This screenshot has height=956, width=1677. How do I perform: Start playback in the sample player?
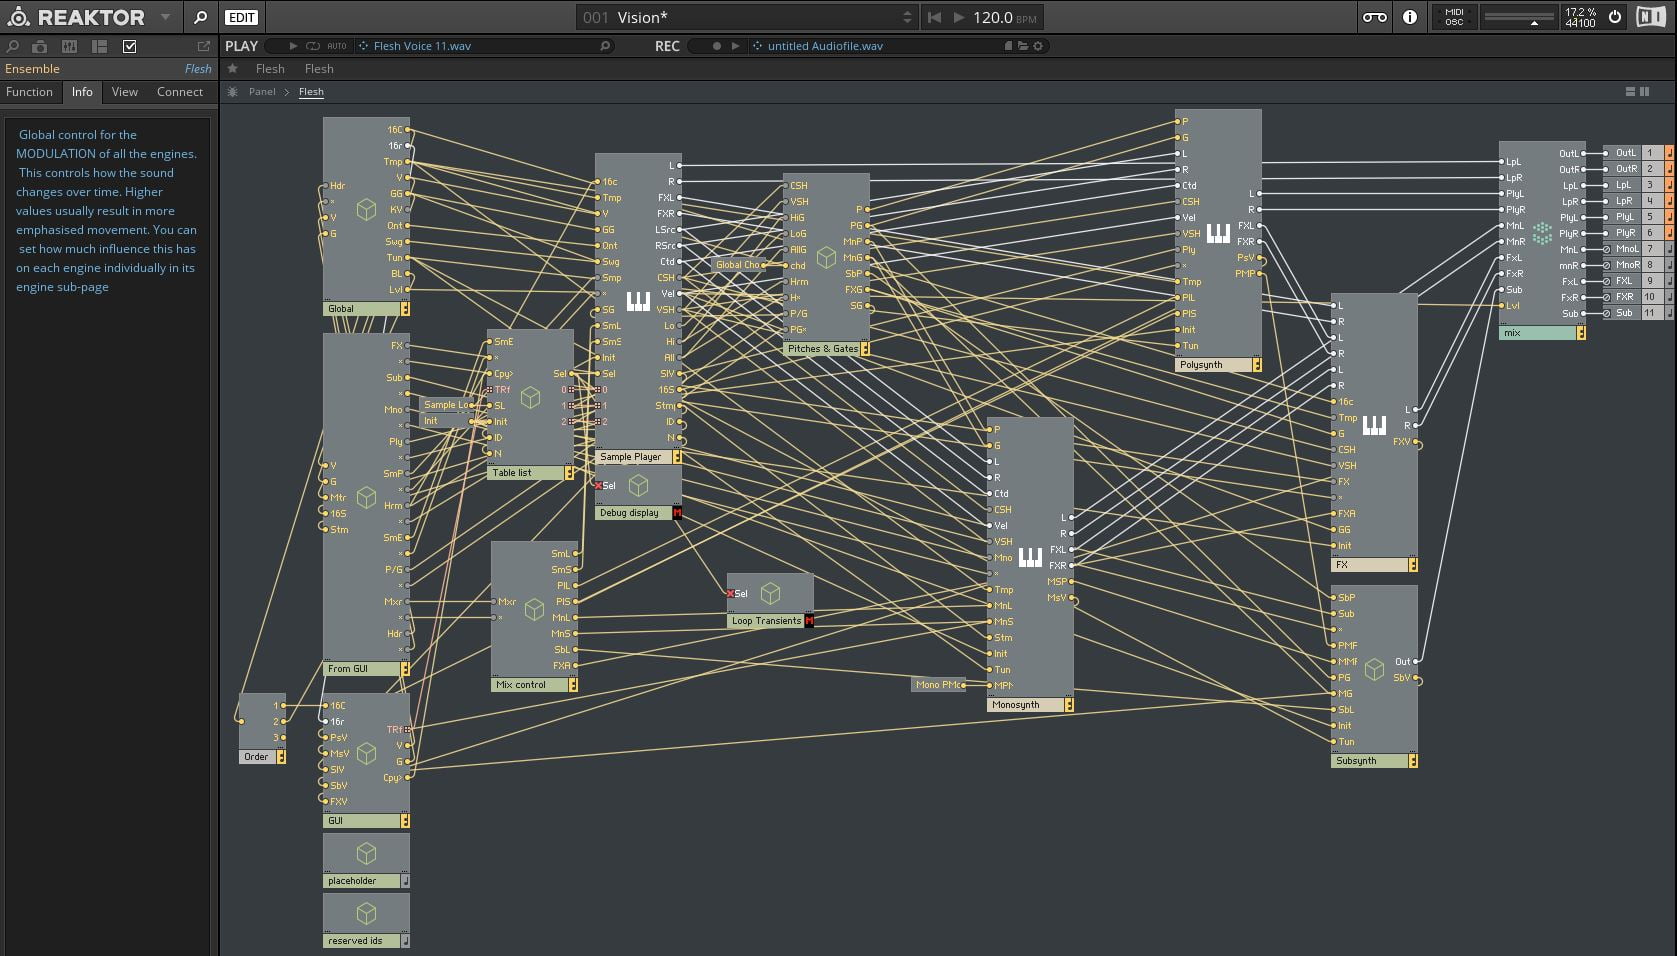click(293, 46)
